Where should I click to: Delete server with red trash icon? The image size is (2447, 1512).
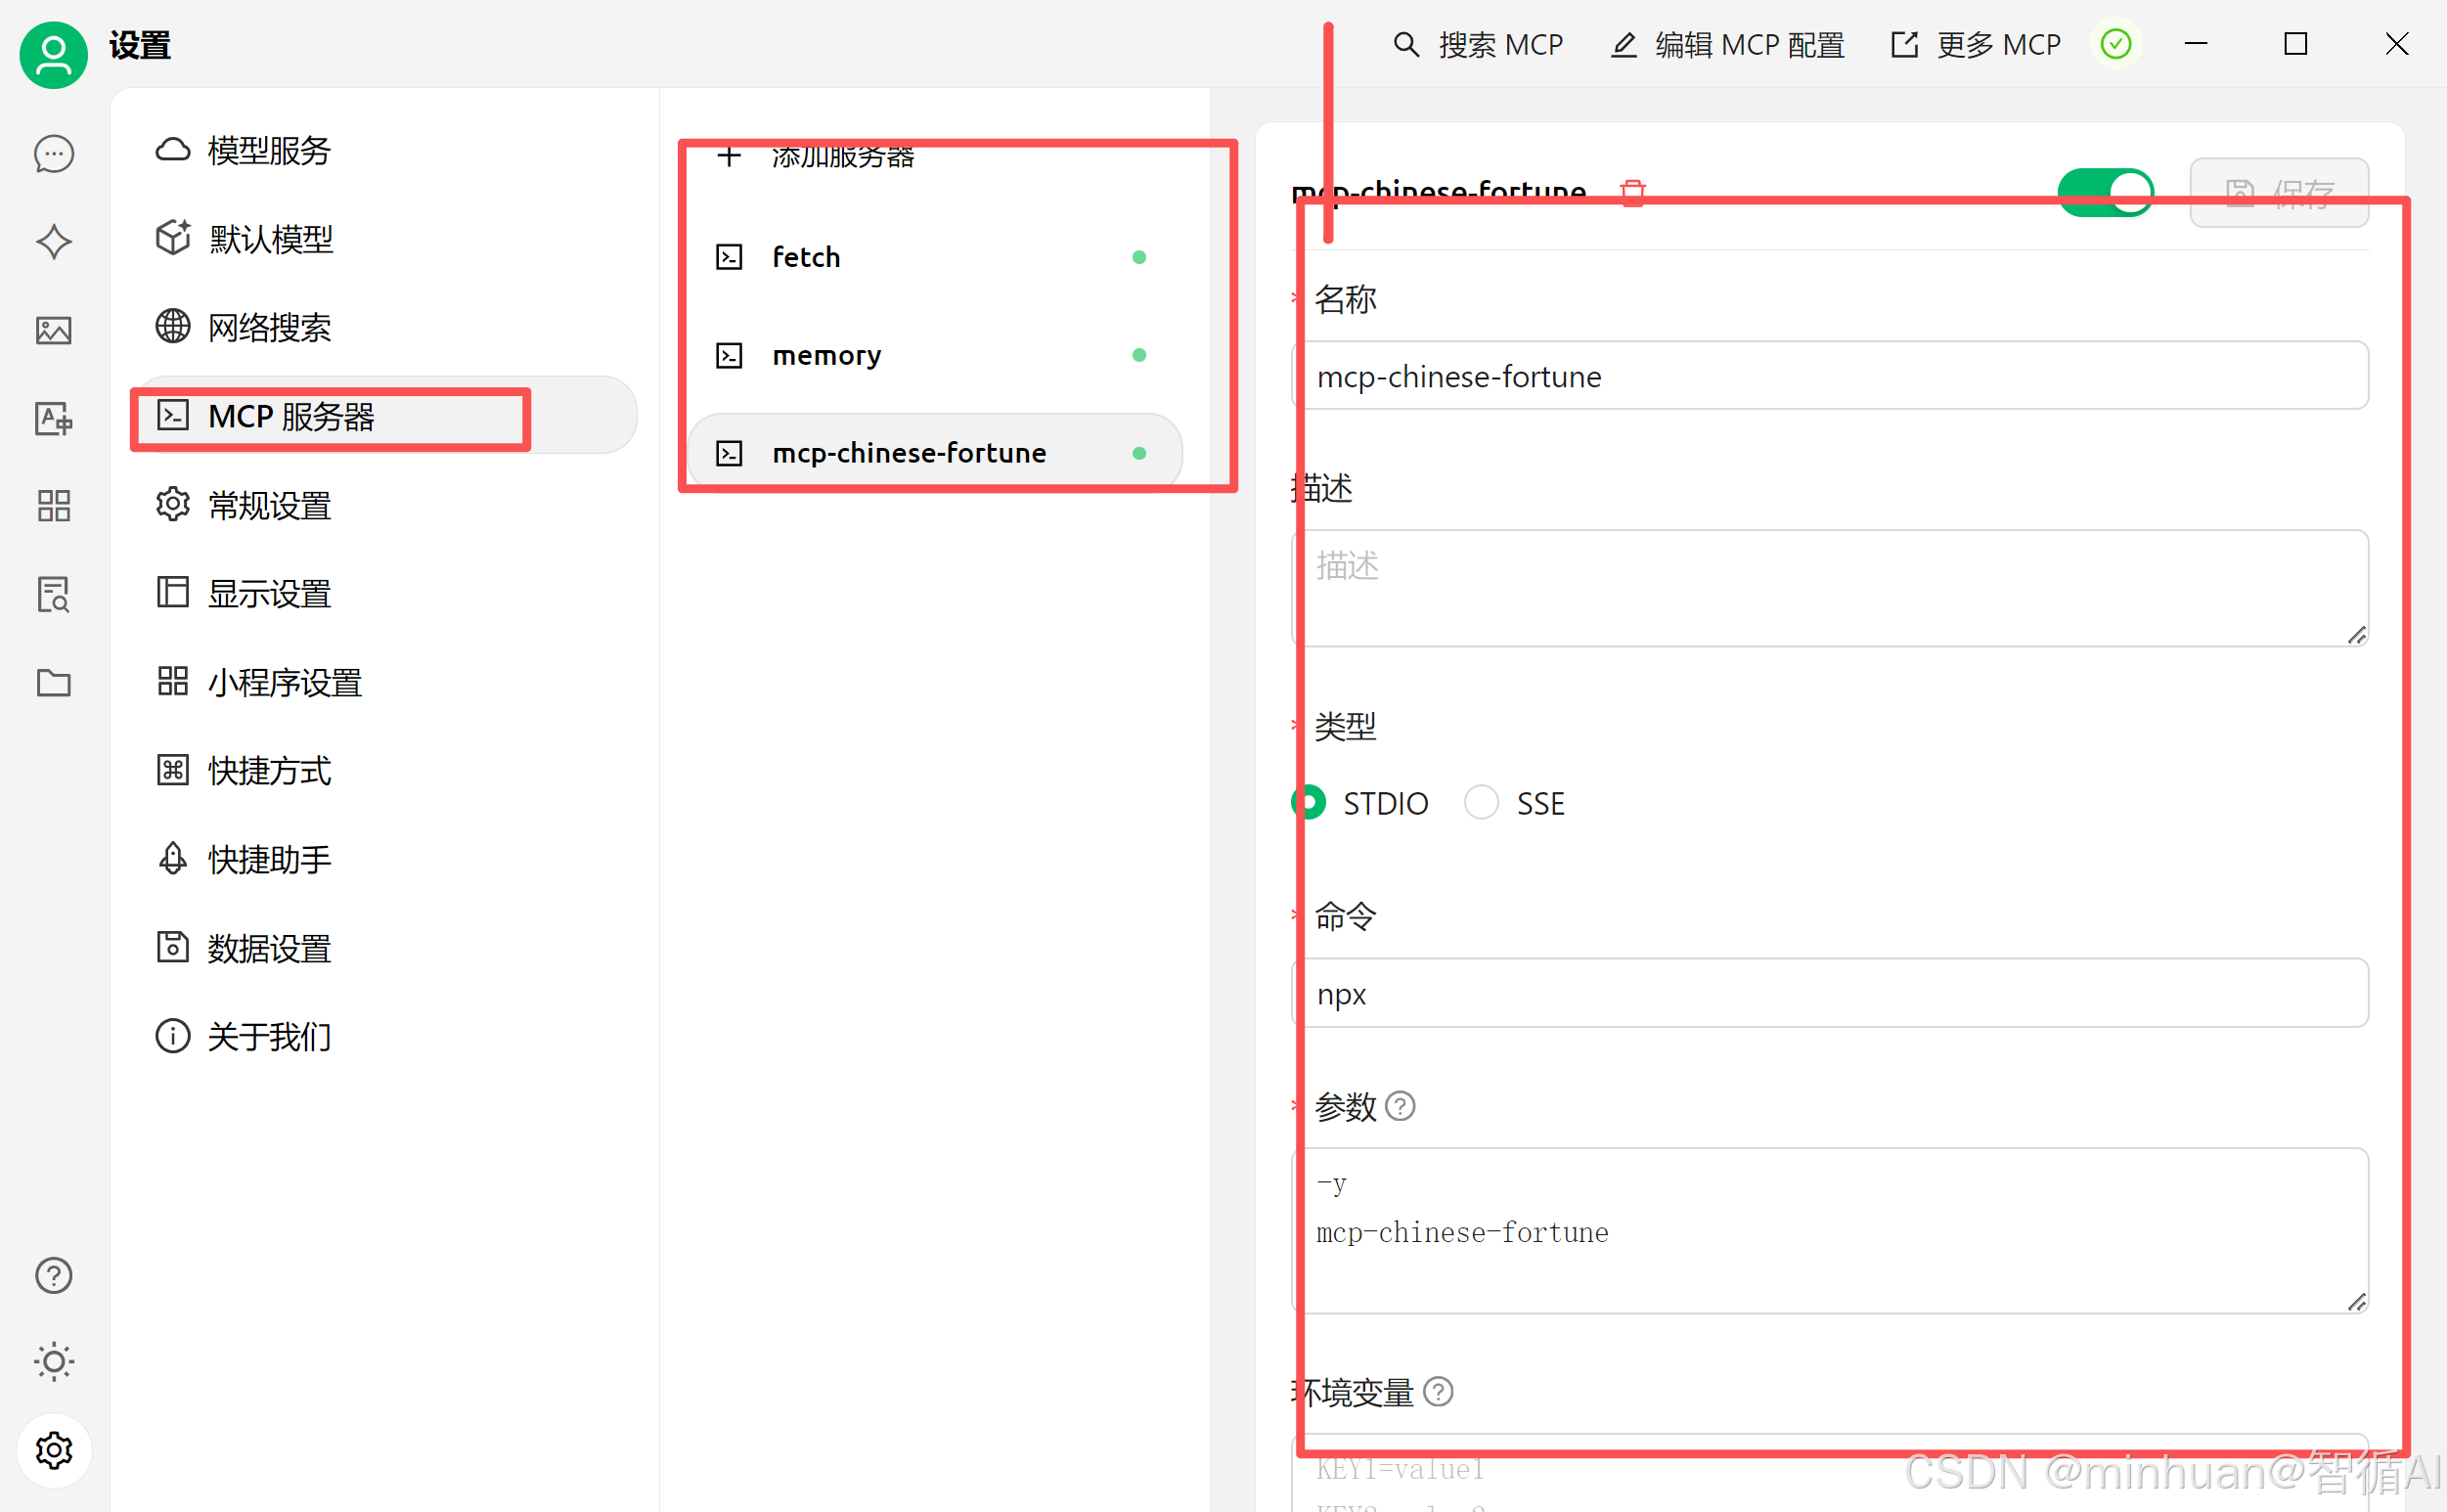coord(1632,192)
